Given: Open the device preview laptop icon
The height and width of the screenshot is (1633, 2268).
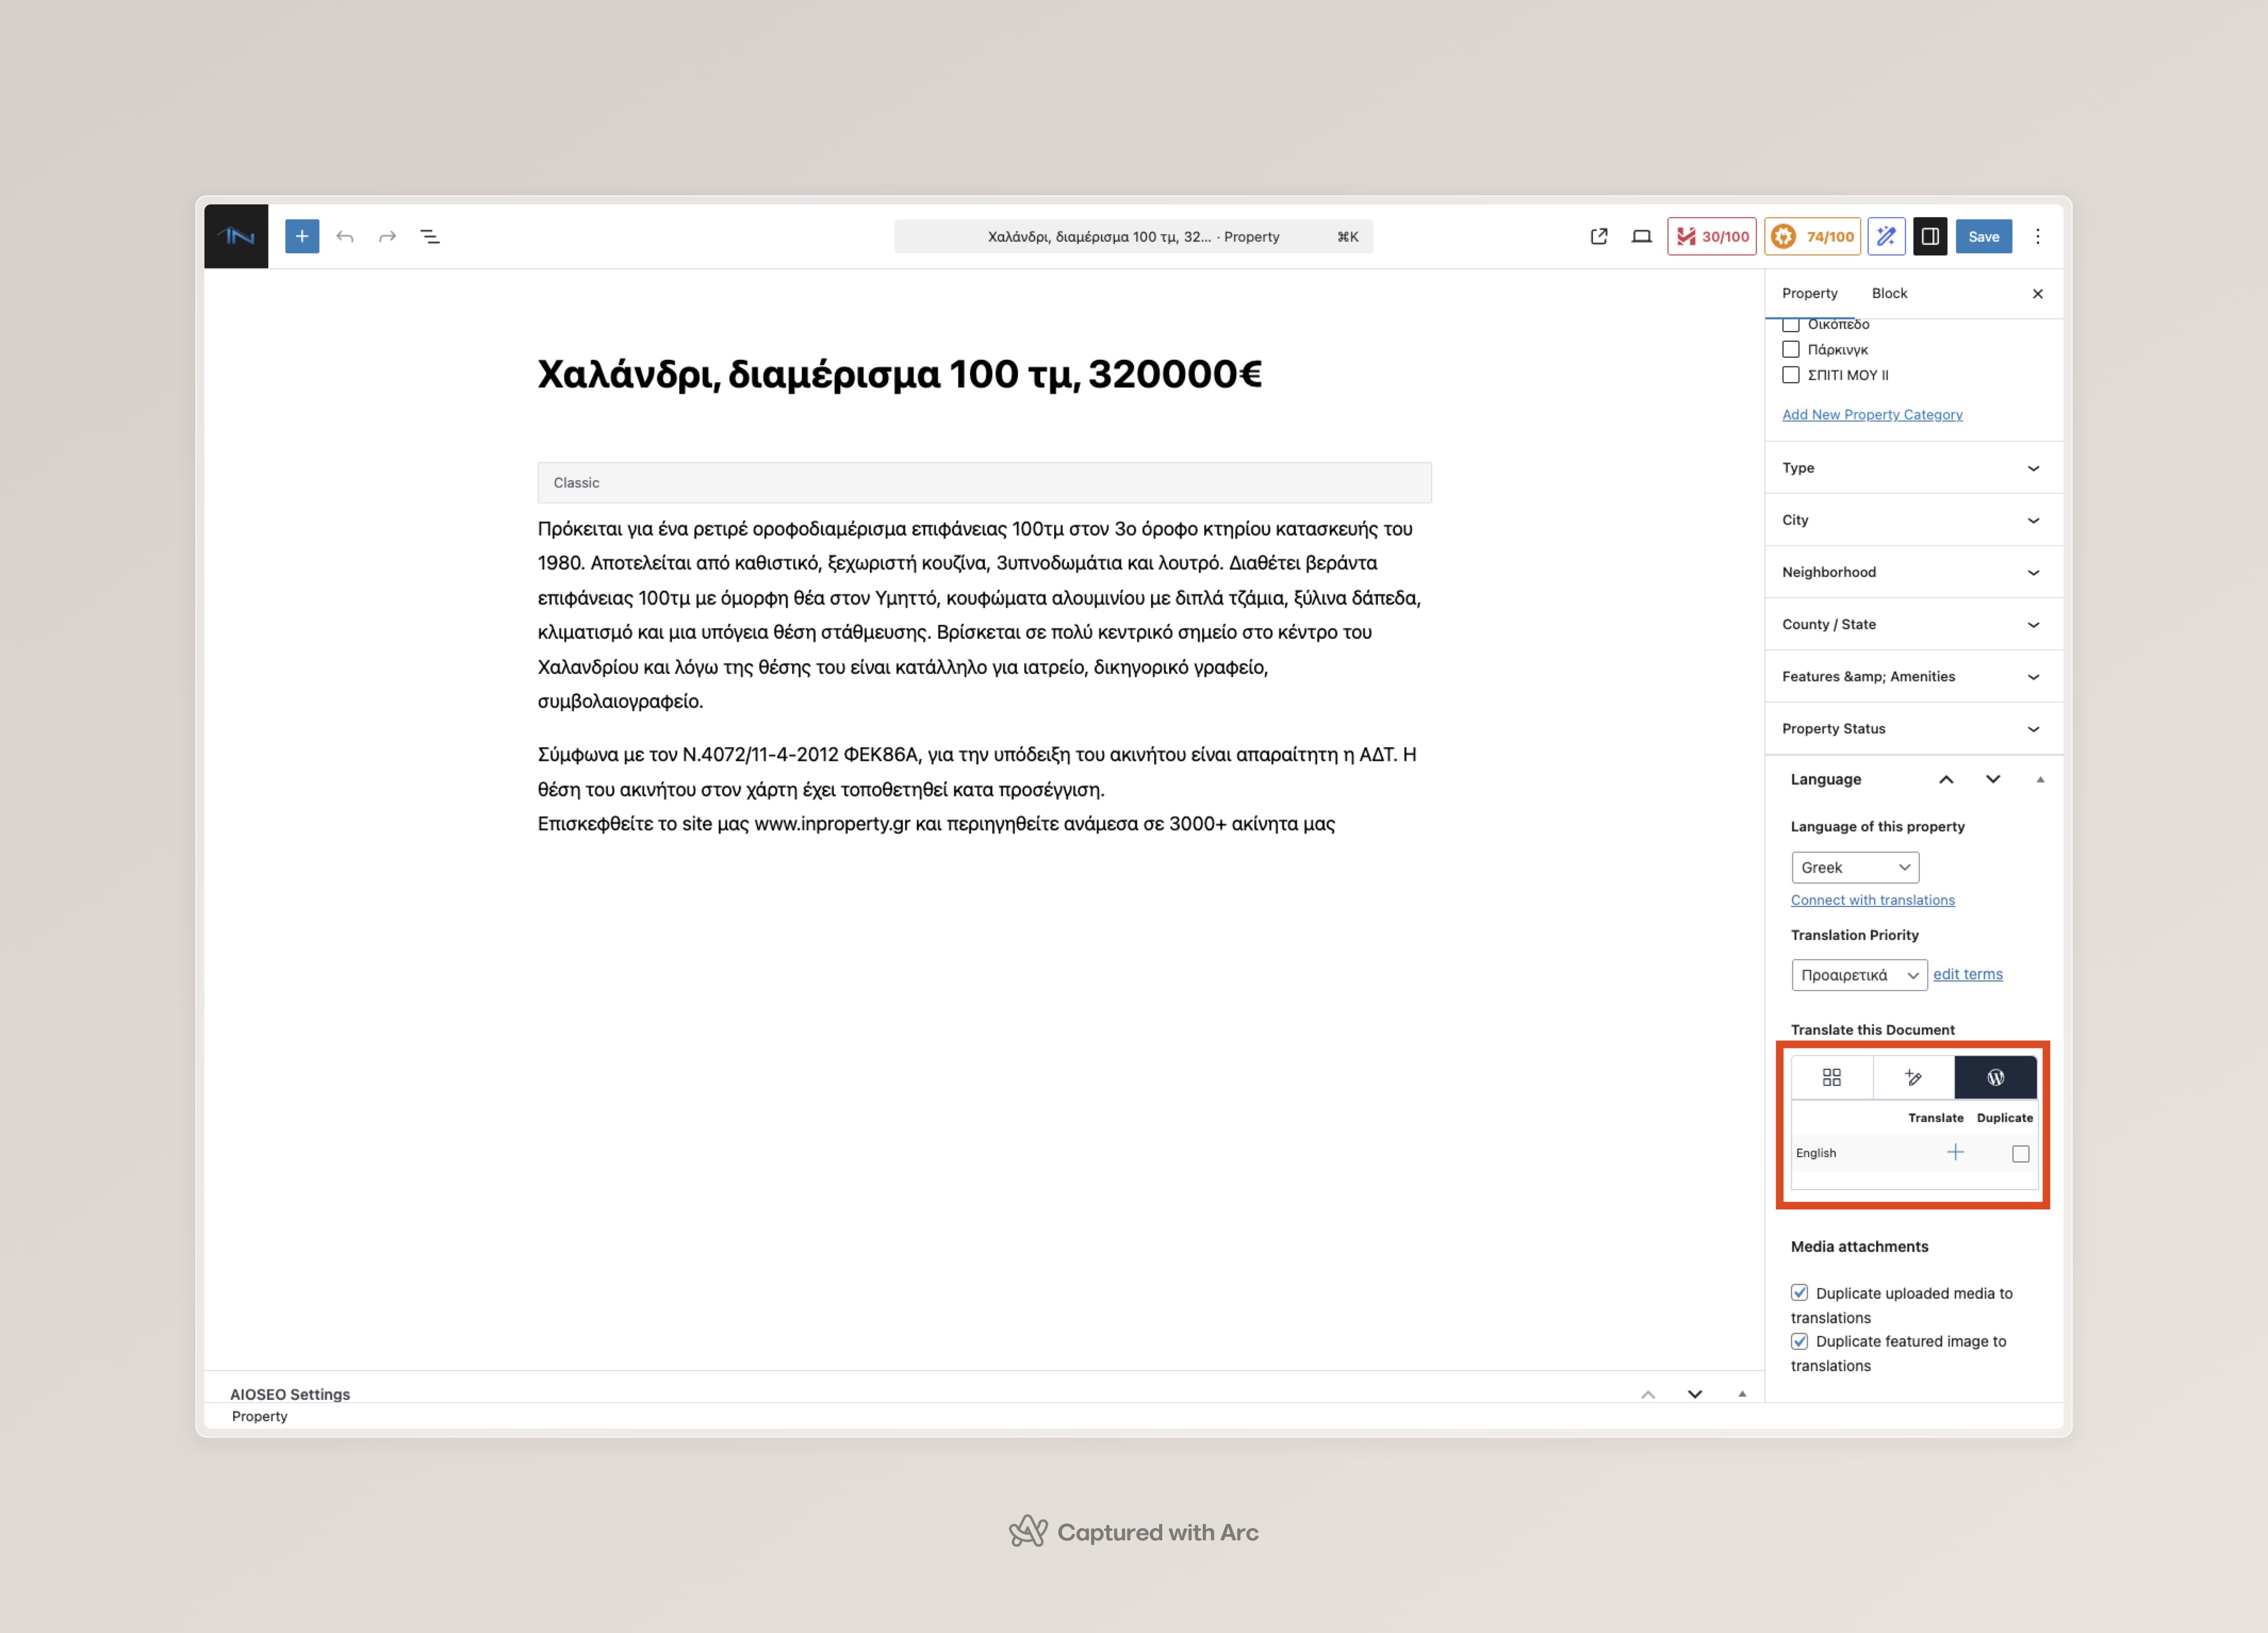Looking at the screenshot, I should pyautogui.click(x=1641, y=237).
